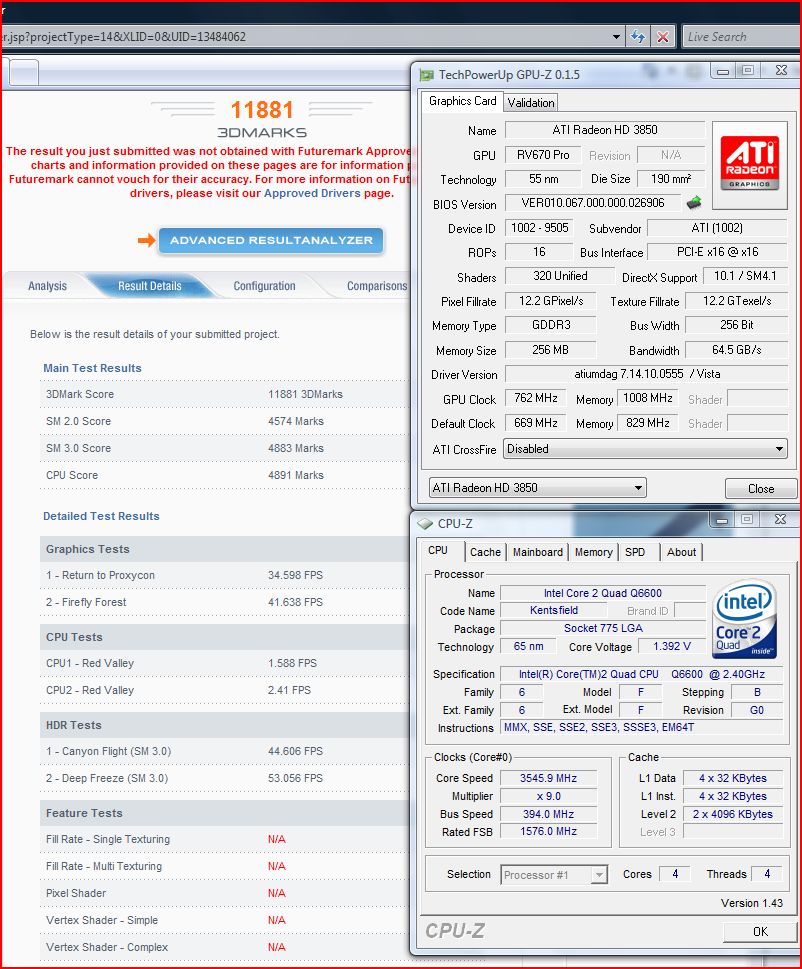Click the ATI Radeon Graphics logo
The width and height of the screenshot is (802, 969).
tap(749, 165)
